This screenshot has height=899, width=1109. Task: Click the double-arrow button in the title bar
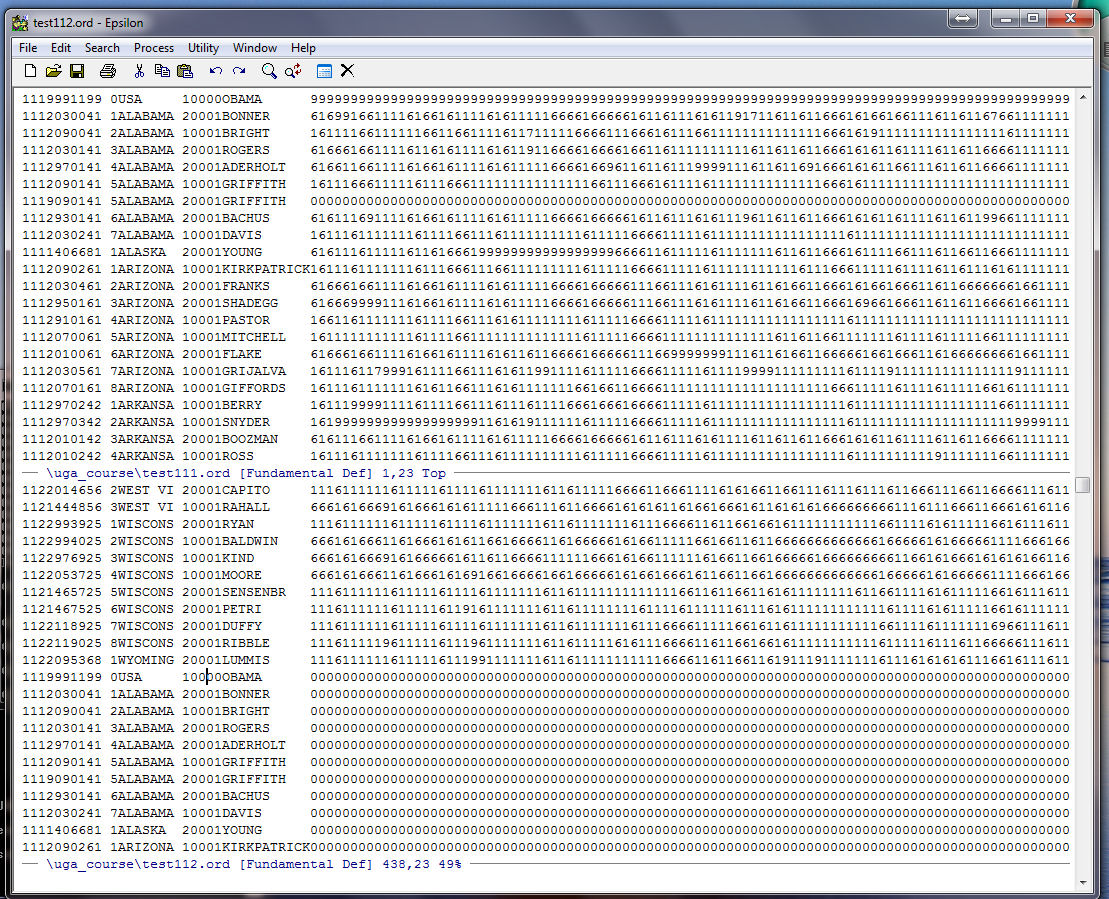pyautogui.click(x=962, y=19)
